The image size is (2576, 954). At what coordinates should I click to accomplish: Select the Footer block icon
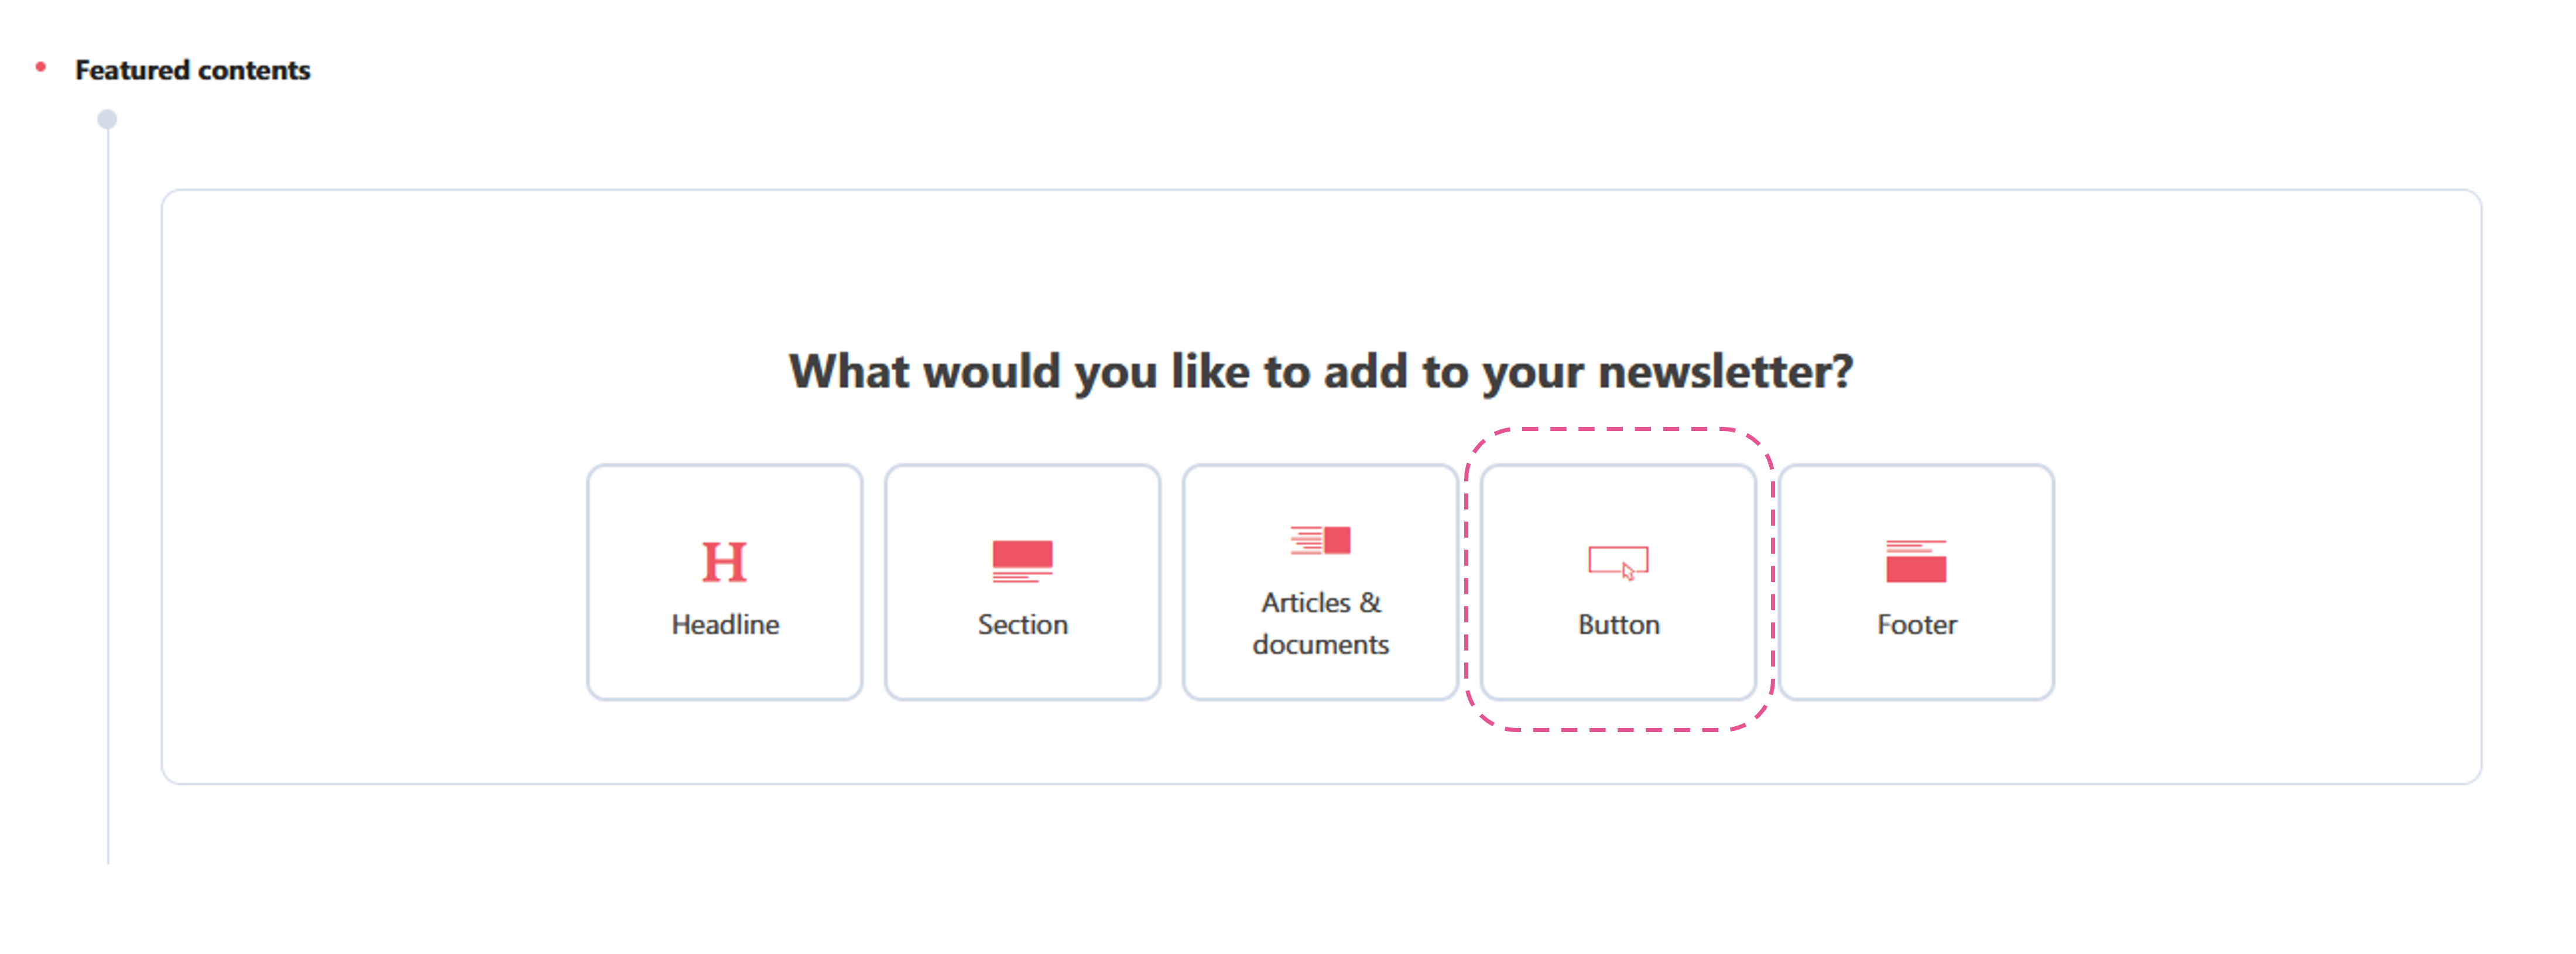pyautogui.click(x=1916, y=561)
